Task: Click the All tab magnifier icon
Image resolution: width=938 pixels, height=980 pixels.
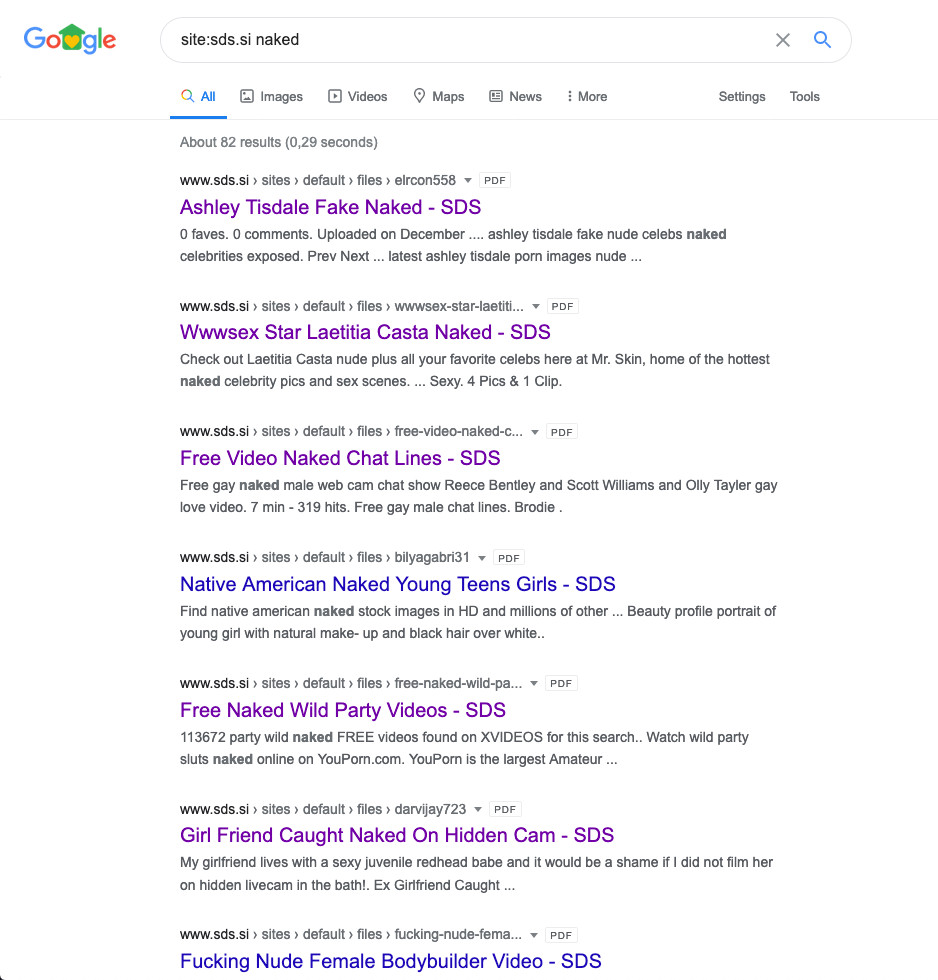Action: coord(187,96)
